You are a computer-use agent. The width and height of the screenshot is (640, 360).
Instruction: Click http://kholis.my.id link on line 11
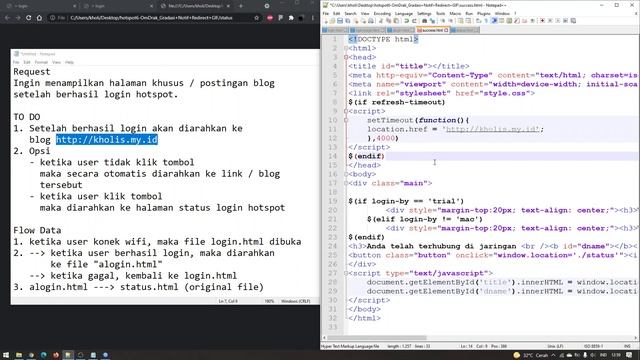[492, 129]
